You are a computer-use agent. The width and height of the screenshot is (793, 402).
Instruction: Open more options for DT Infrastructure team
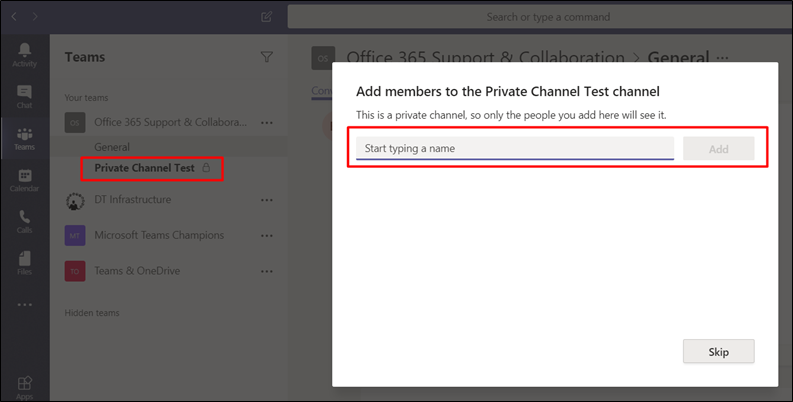point(267,200)
